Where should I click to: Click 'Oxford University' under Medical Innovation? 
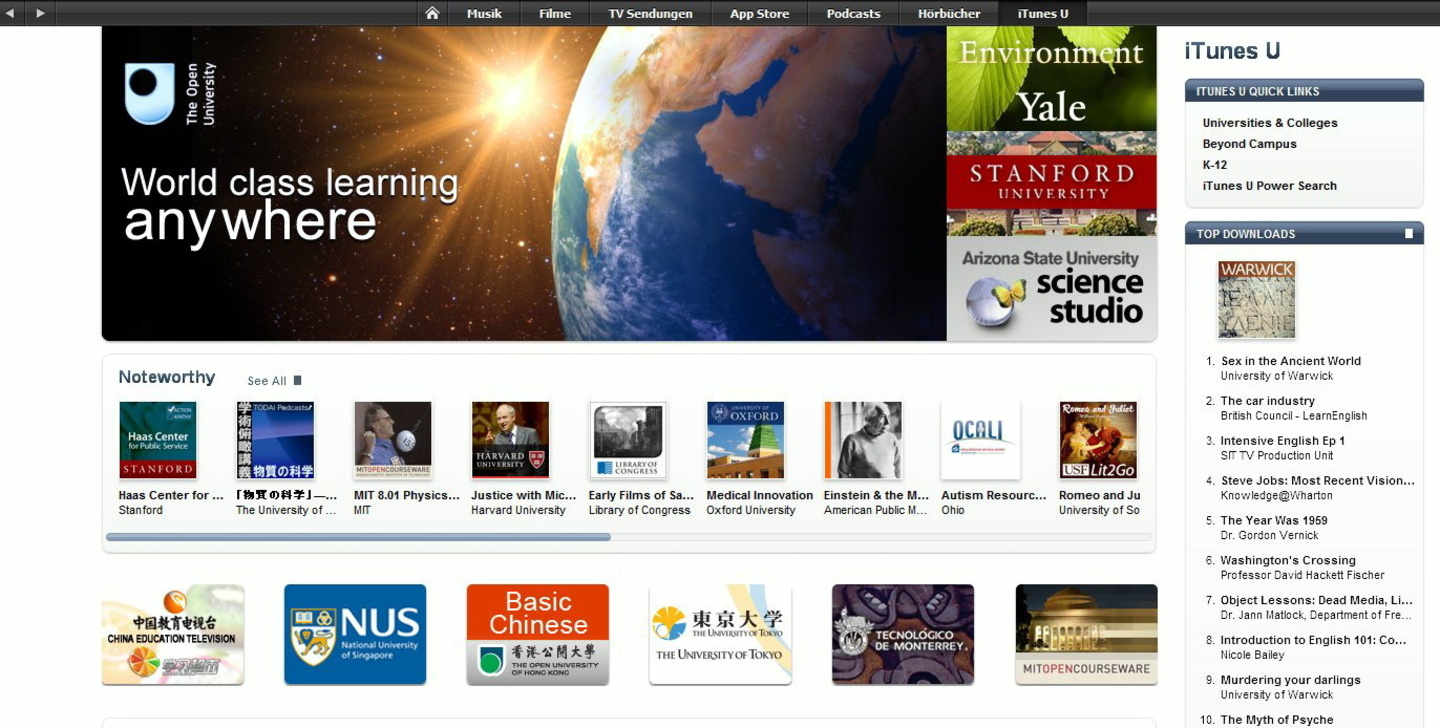pyautogui.click(x=750, y=511)
